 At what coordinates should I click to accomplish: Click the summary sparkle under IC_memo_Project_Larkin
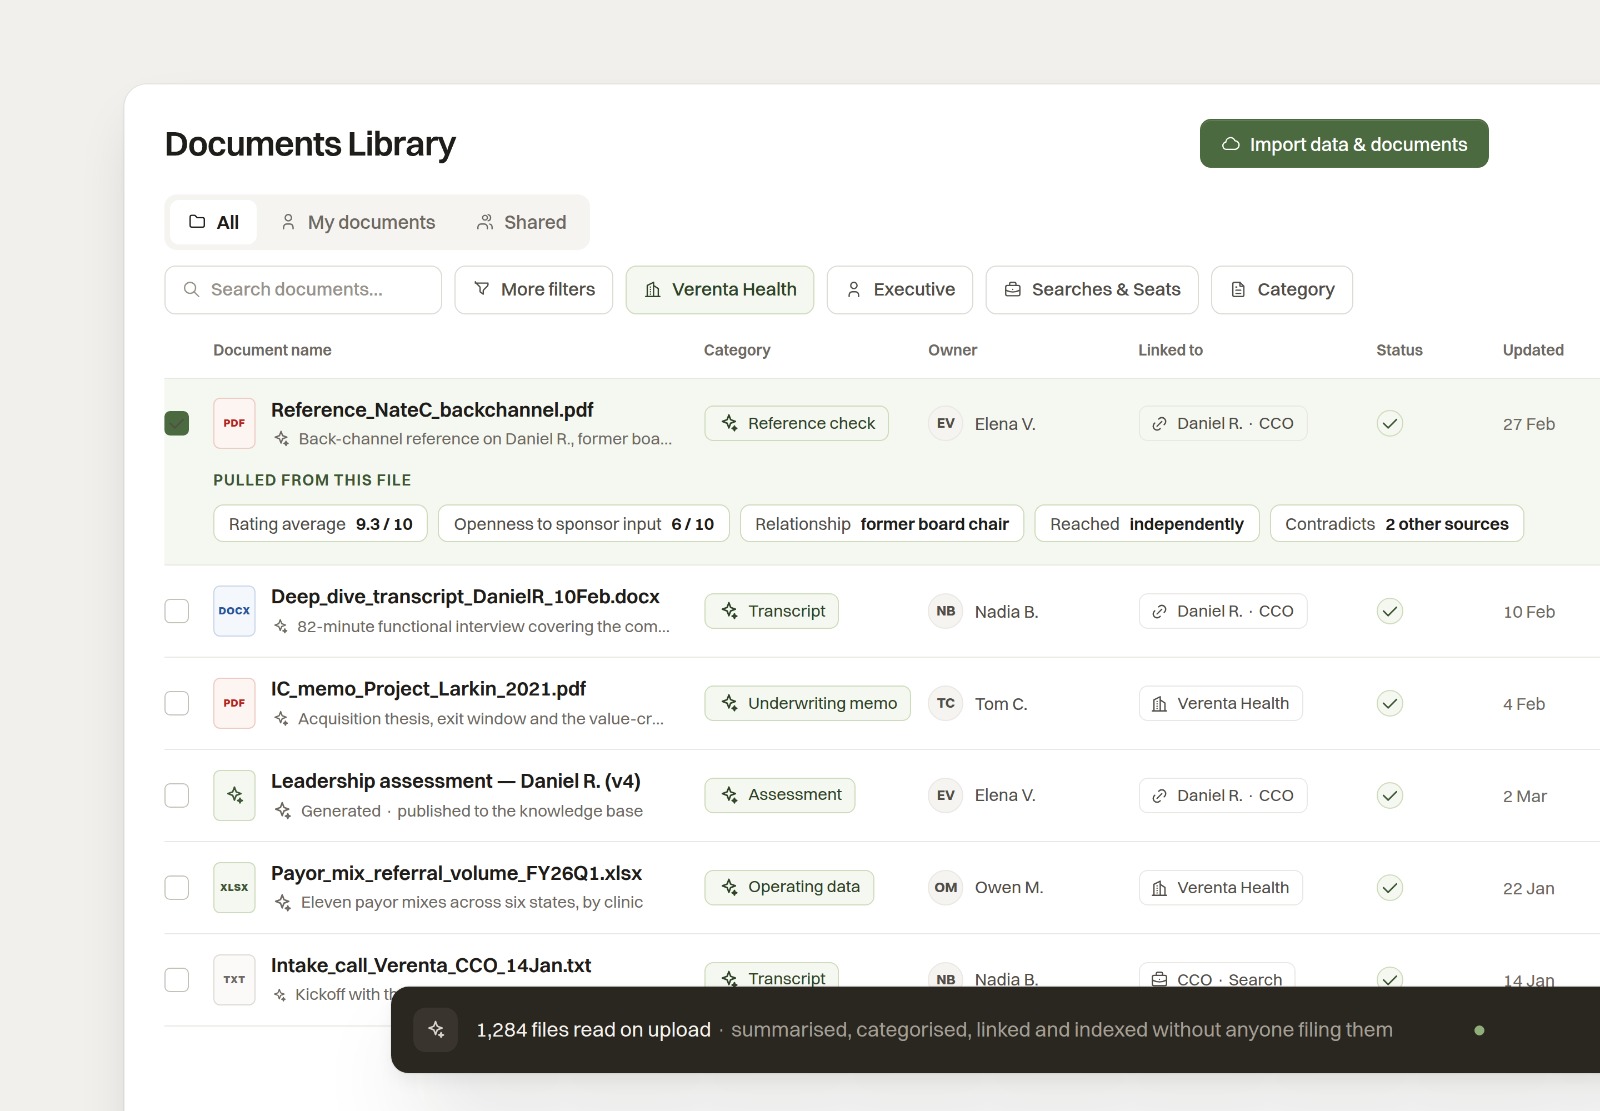tap(282, 719)
